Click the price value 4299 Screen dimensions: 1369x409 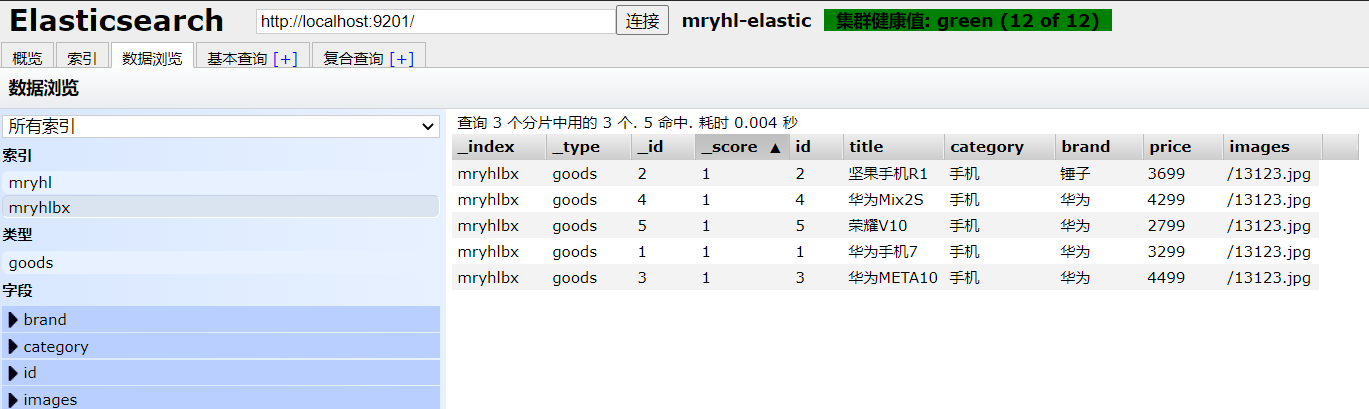pyautogui.click(x=1166, y=200)
